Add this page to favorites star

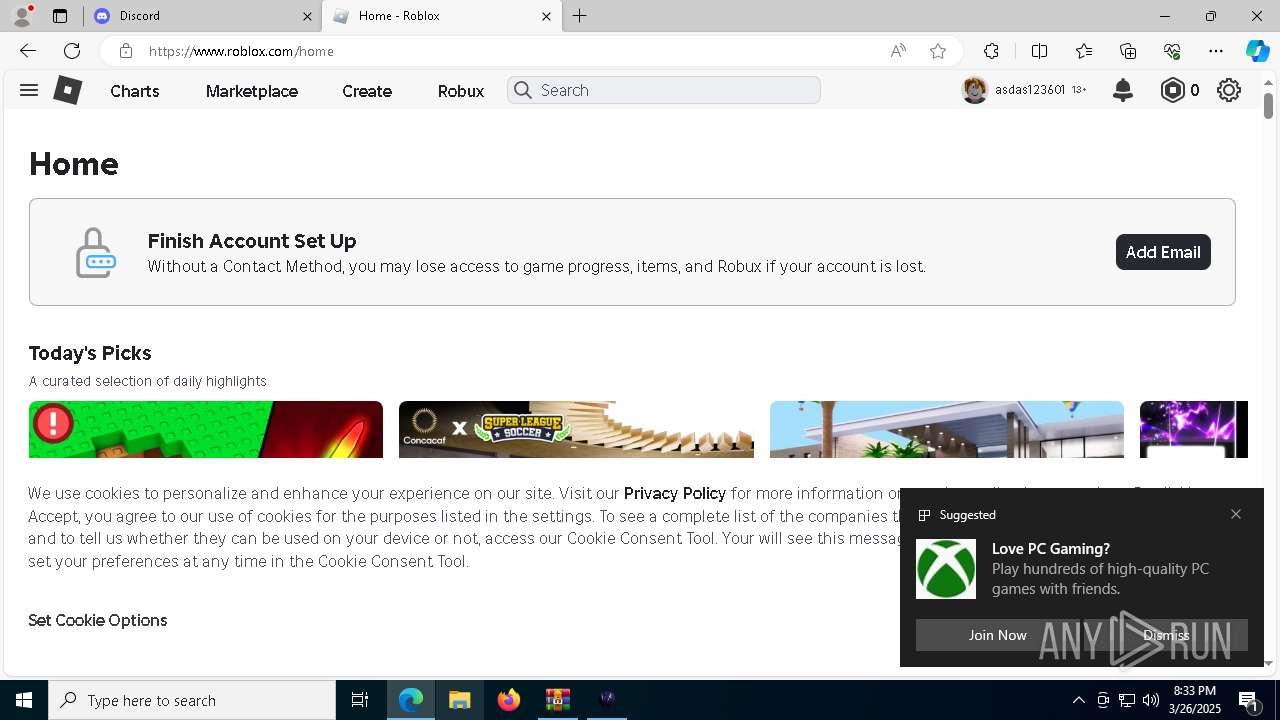click(x=938, y=51)
